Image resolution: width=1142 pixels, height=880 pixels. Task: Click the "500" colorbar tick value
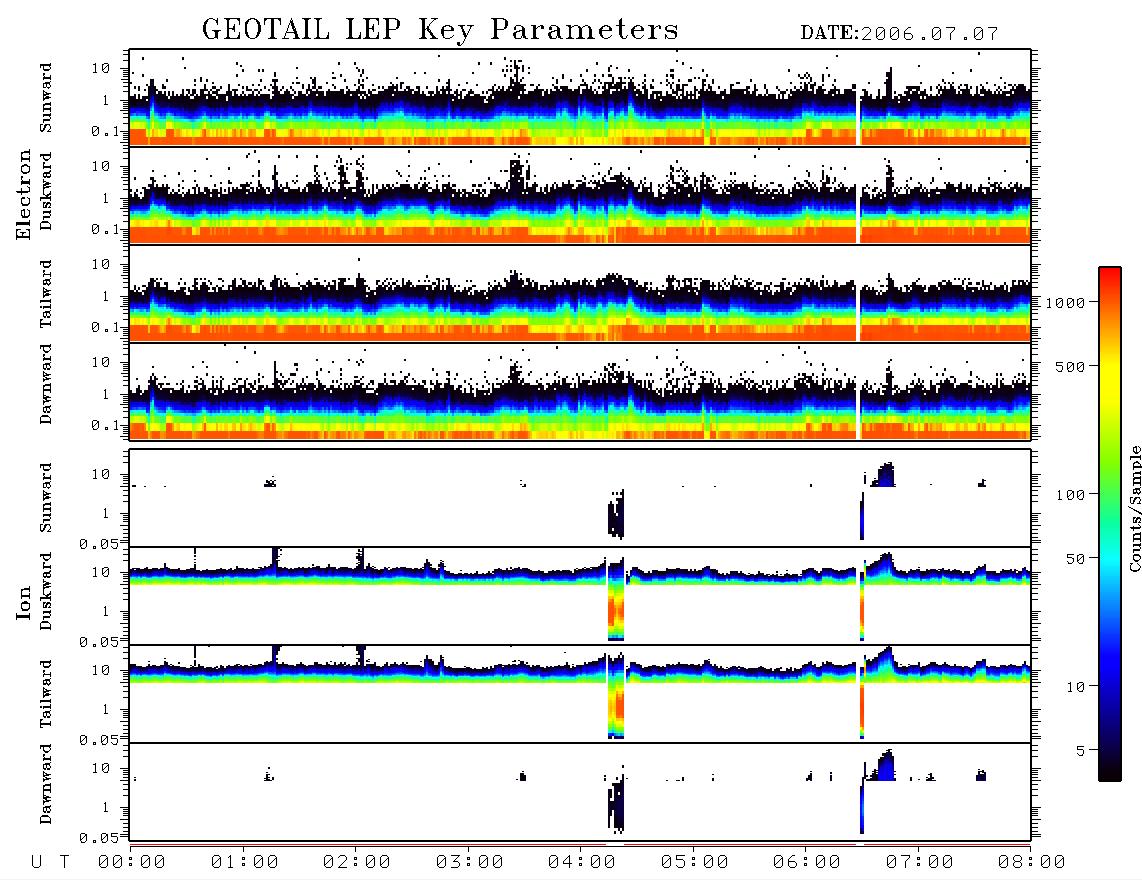point(1070,366)
